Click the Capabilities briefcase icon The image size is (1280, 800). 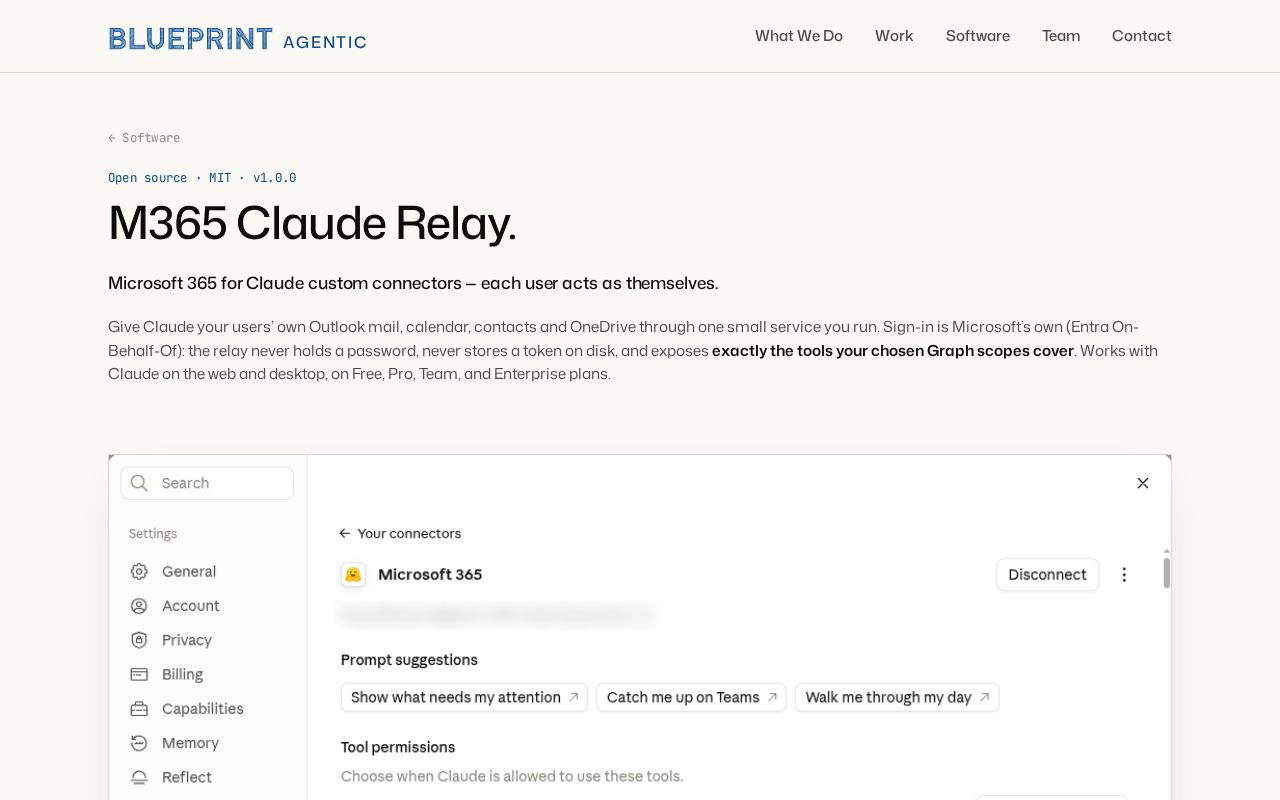pyautogui.click(x=139, y=709)
